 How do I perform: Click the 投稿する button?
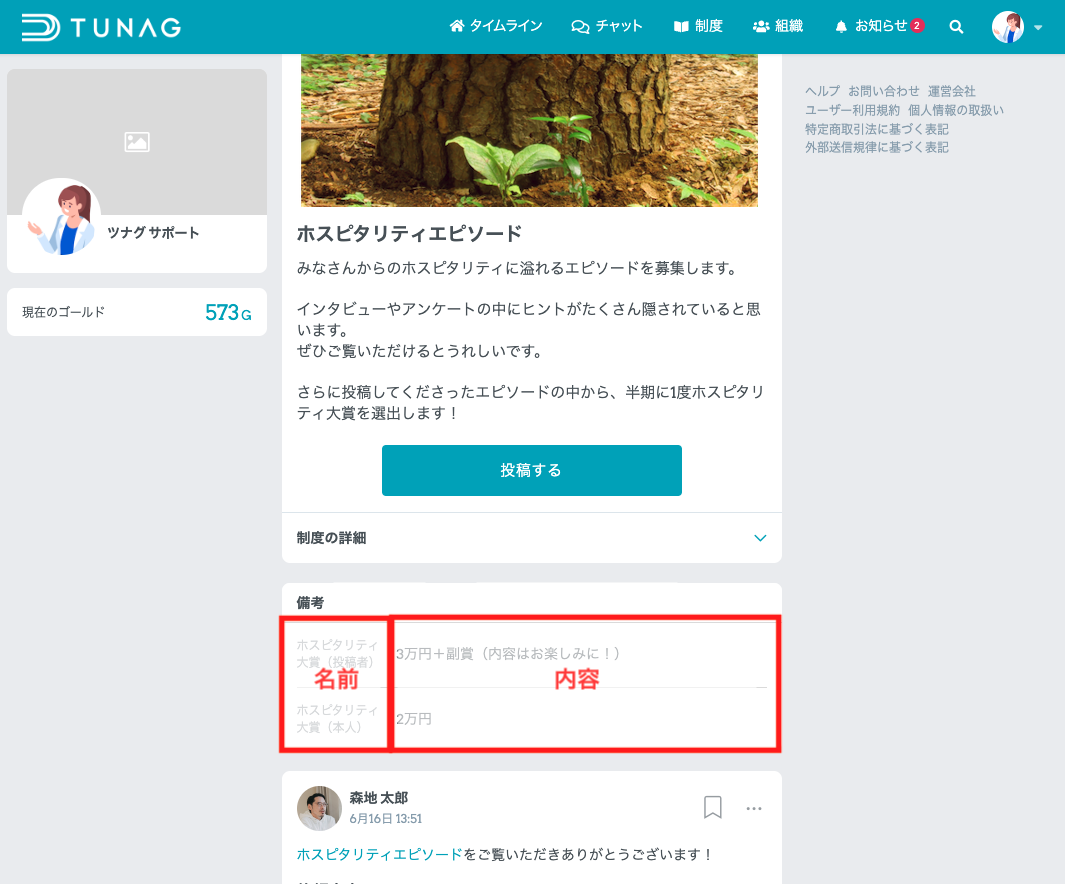pyautogui.click(x=532, y=471)
